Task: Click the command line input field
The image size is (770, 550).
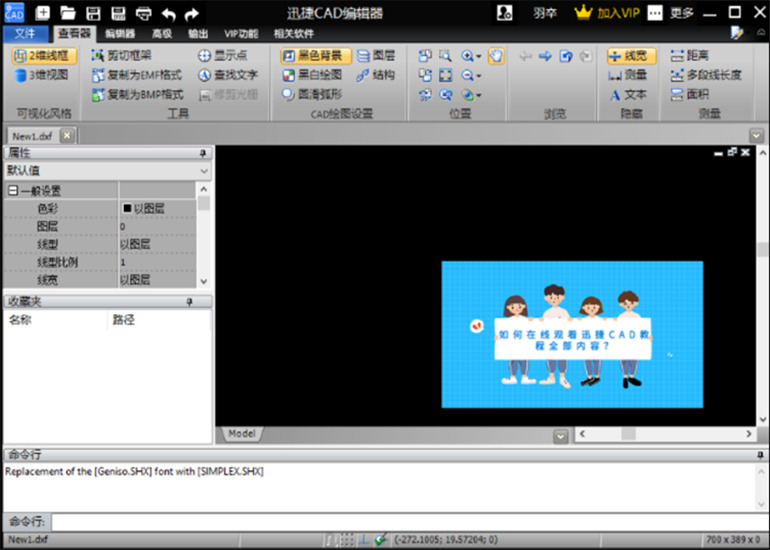Action: 409,522
